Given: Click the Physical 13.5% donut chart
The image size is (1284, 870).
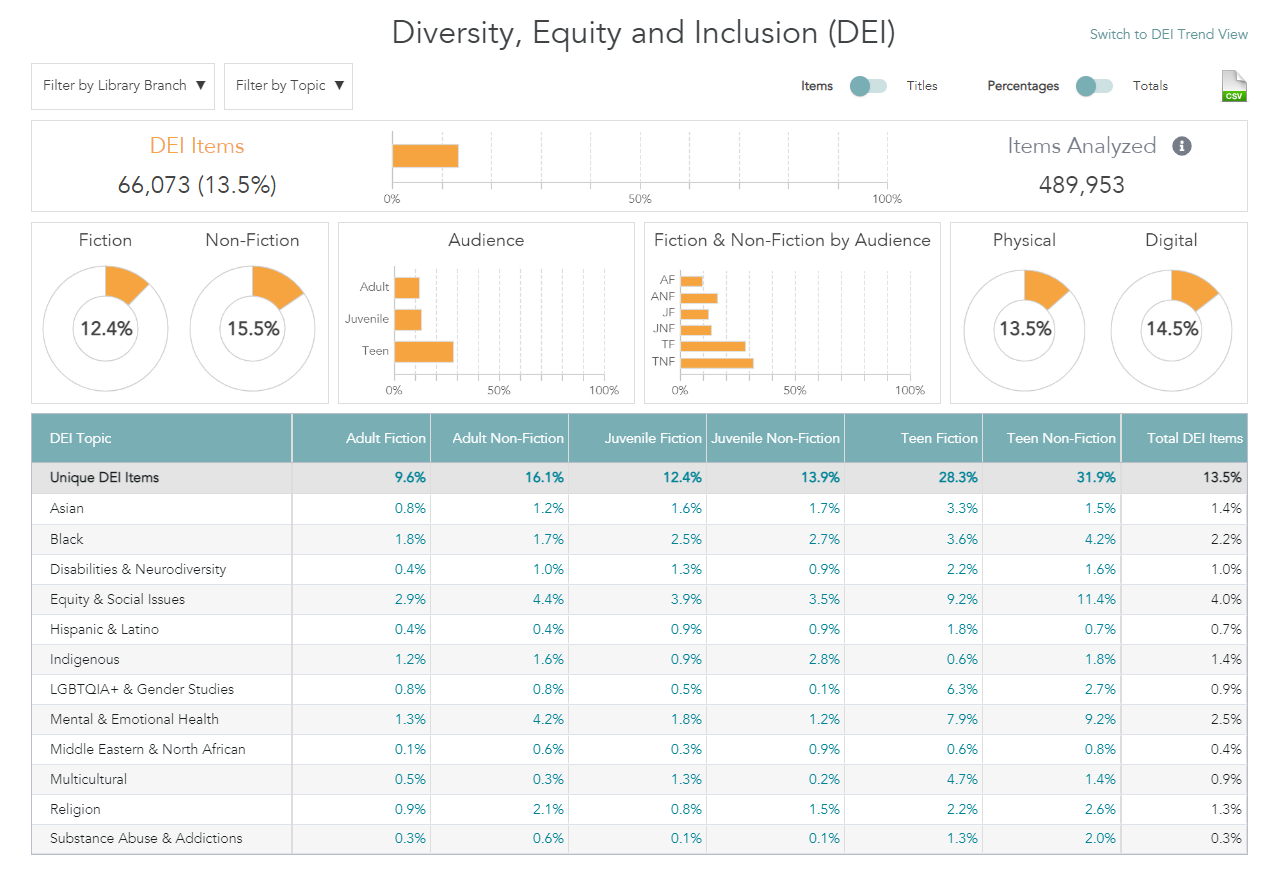Looking at the screenshot, I should (1025, 328).
